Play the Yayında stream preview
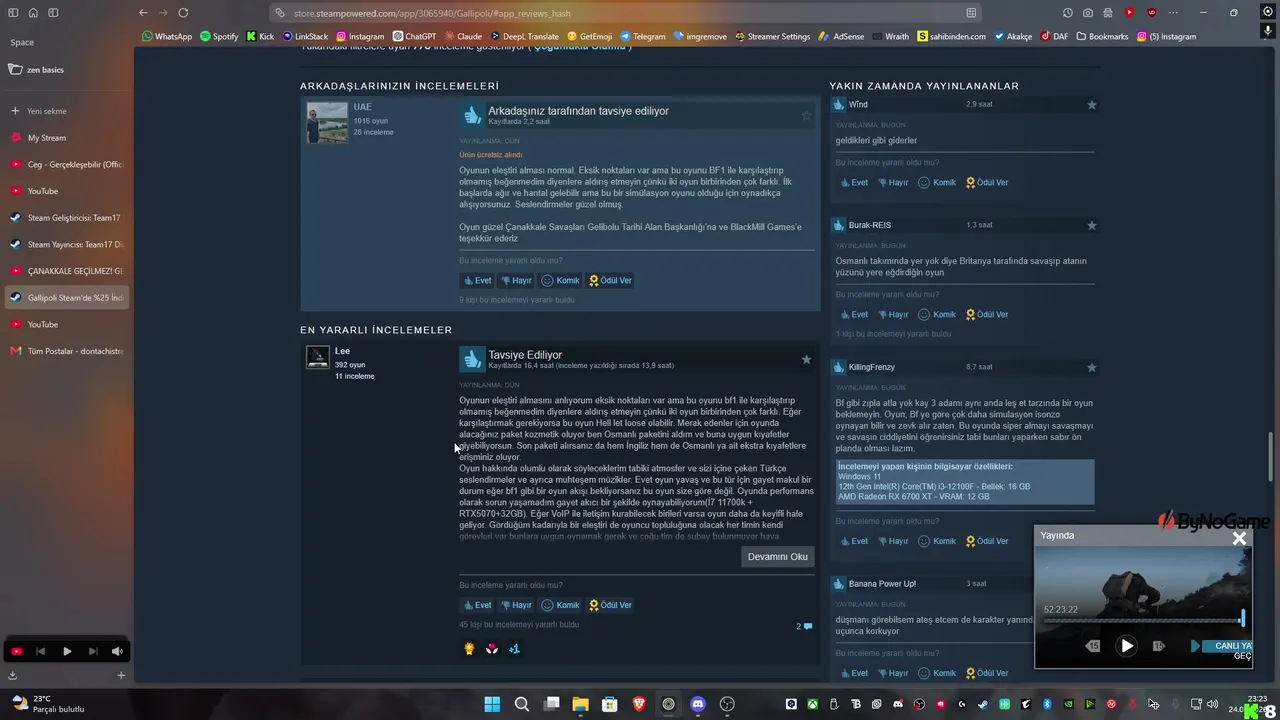The image size is (1280, 720). pyautogui.click(x=1127, y=645)
